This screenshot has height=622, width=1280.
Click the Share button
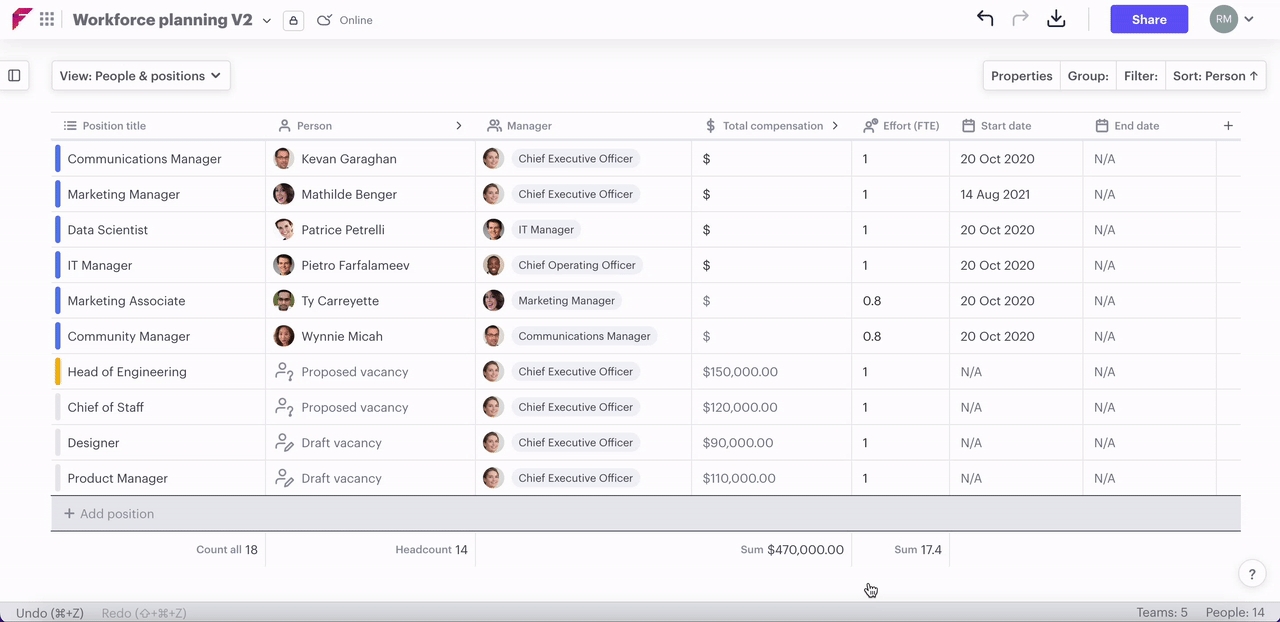pyautogui.click(x=1149, y=19)
